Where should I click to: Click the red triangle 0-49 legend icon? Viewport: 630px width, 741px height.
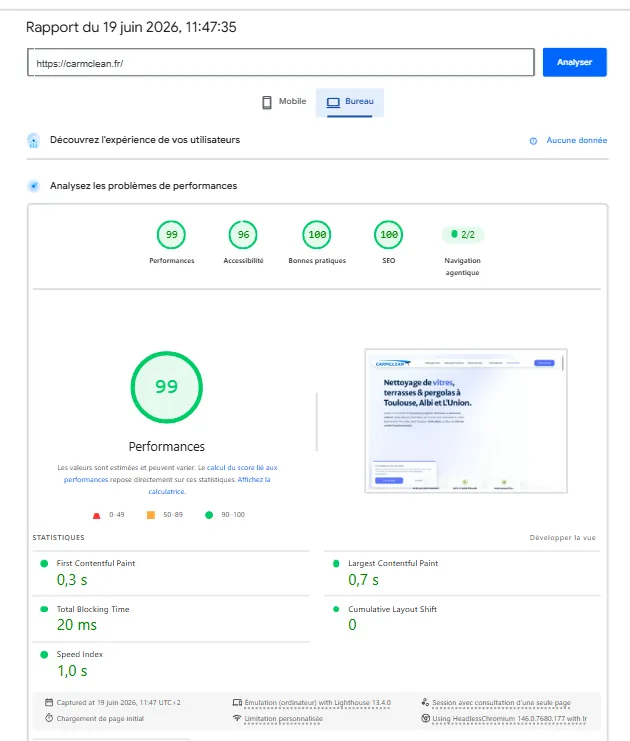pos(96,515)
